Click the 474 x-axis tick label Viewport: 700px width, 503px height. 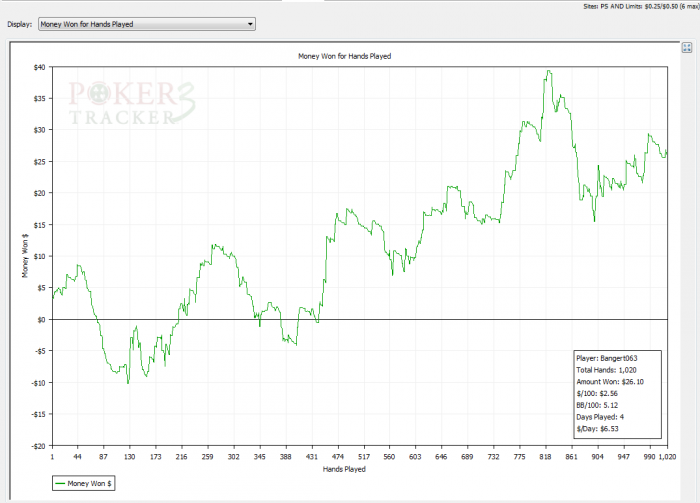[338, 457]
